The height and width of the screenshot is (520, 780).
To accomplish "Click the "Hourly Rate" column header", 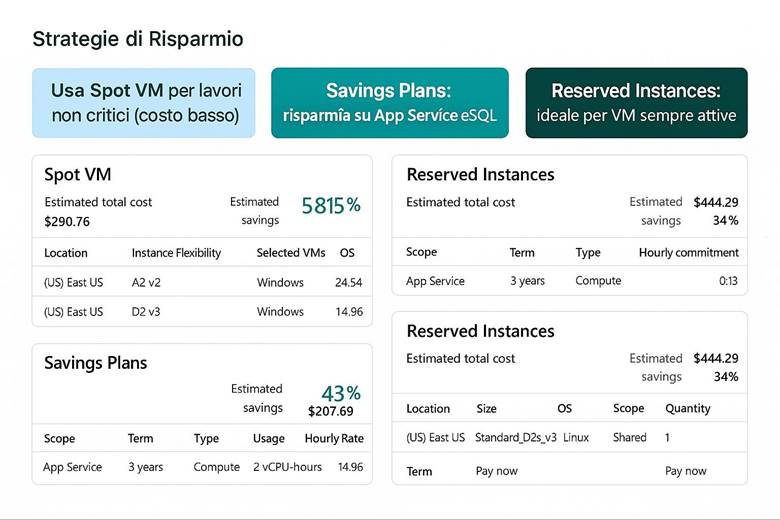I will [x=334, y=438].
